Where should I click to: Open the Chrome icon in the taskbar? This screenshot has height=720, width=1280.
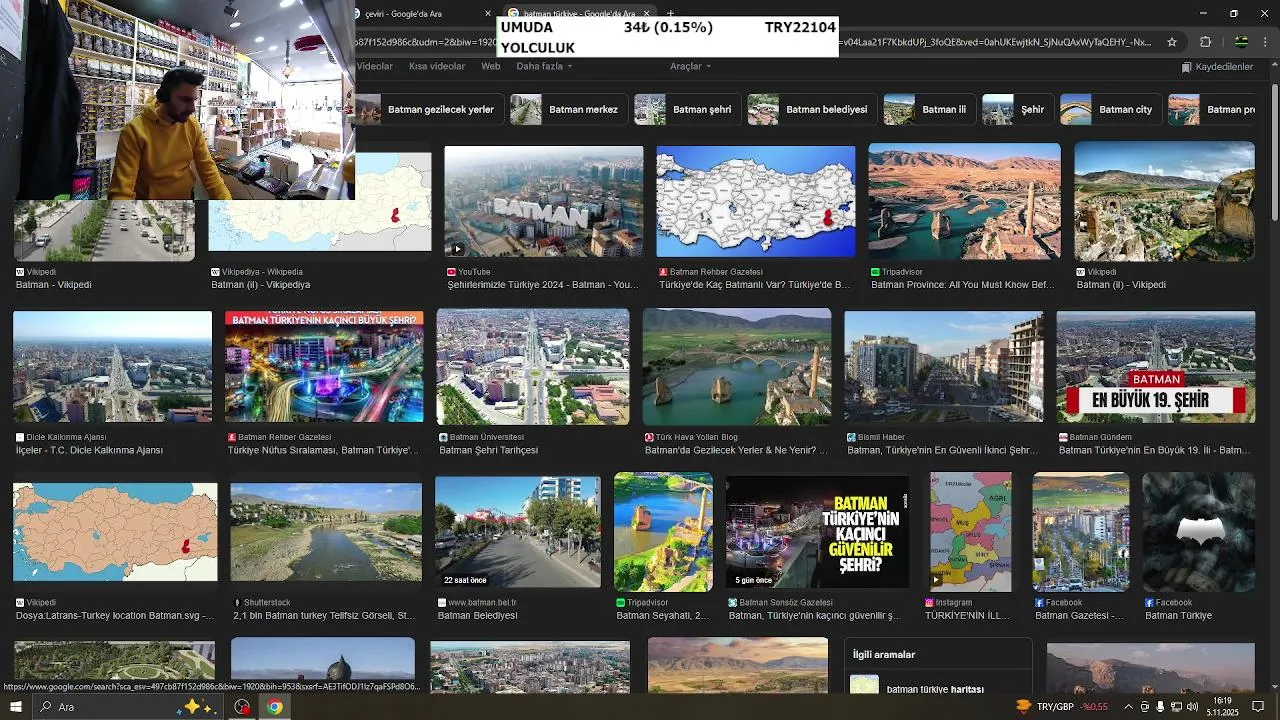[274, 707]
